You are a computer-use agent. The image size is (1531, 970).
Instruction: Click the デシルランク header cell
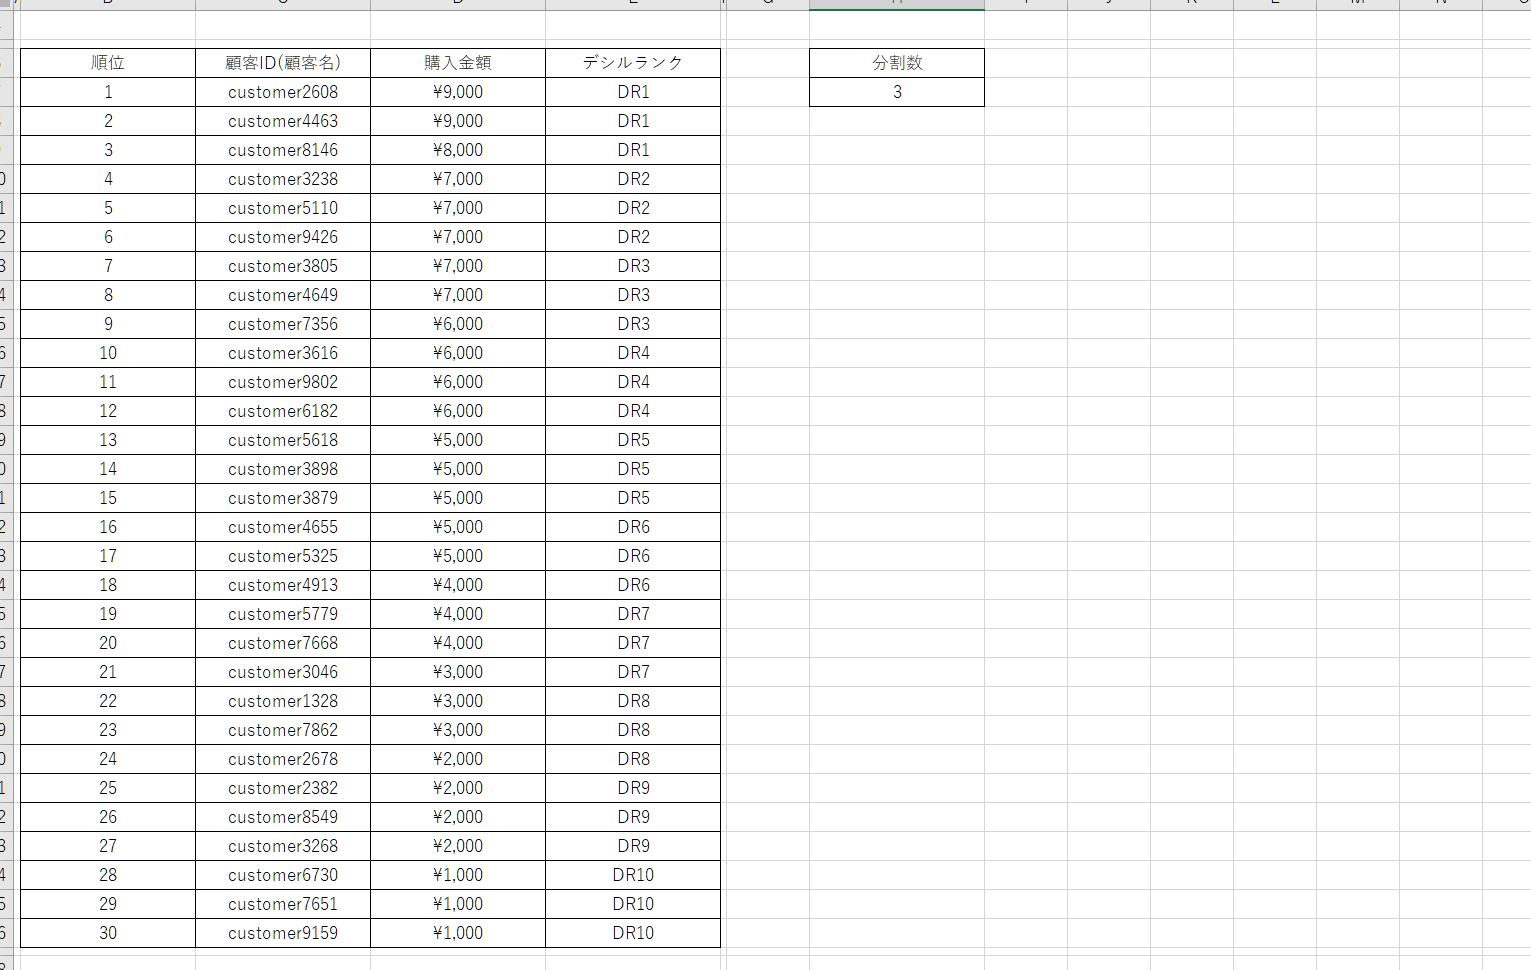pyautogui.click(x=633, y=63)
